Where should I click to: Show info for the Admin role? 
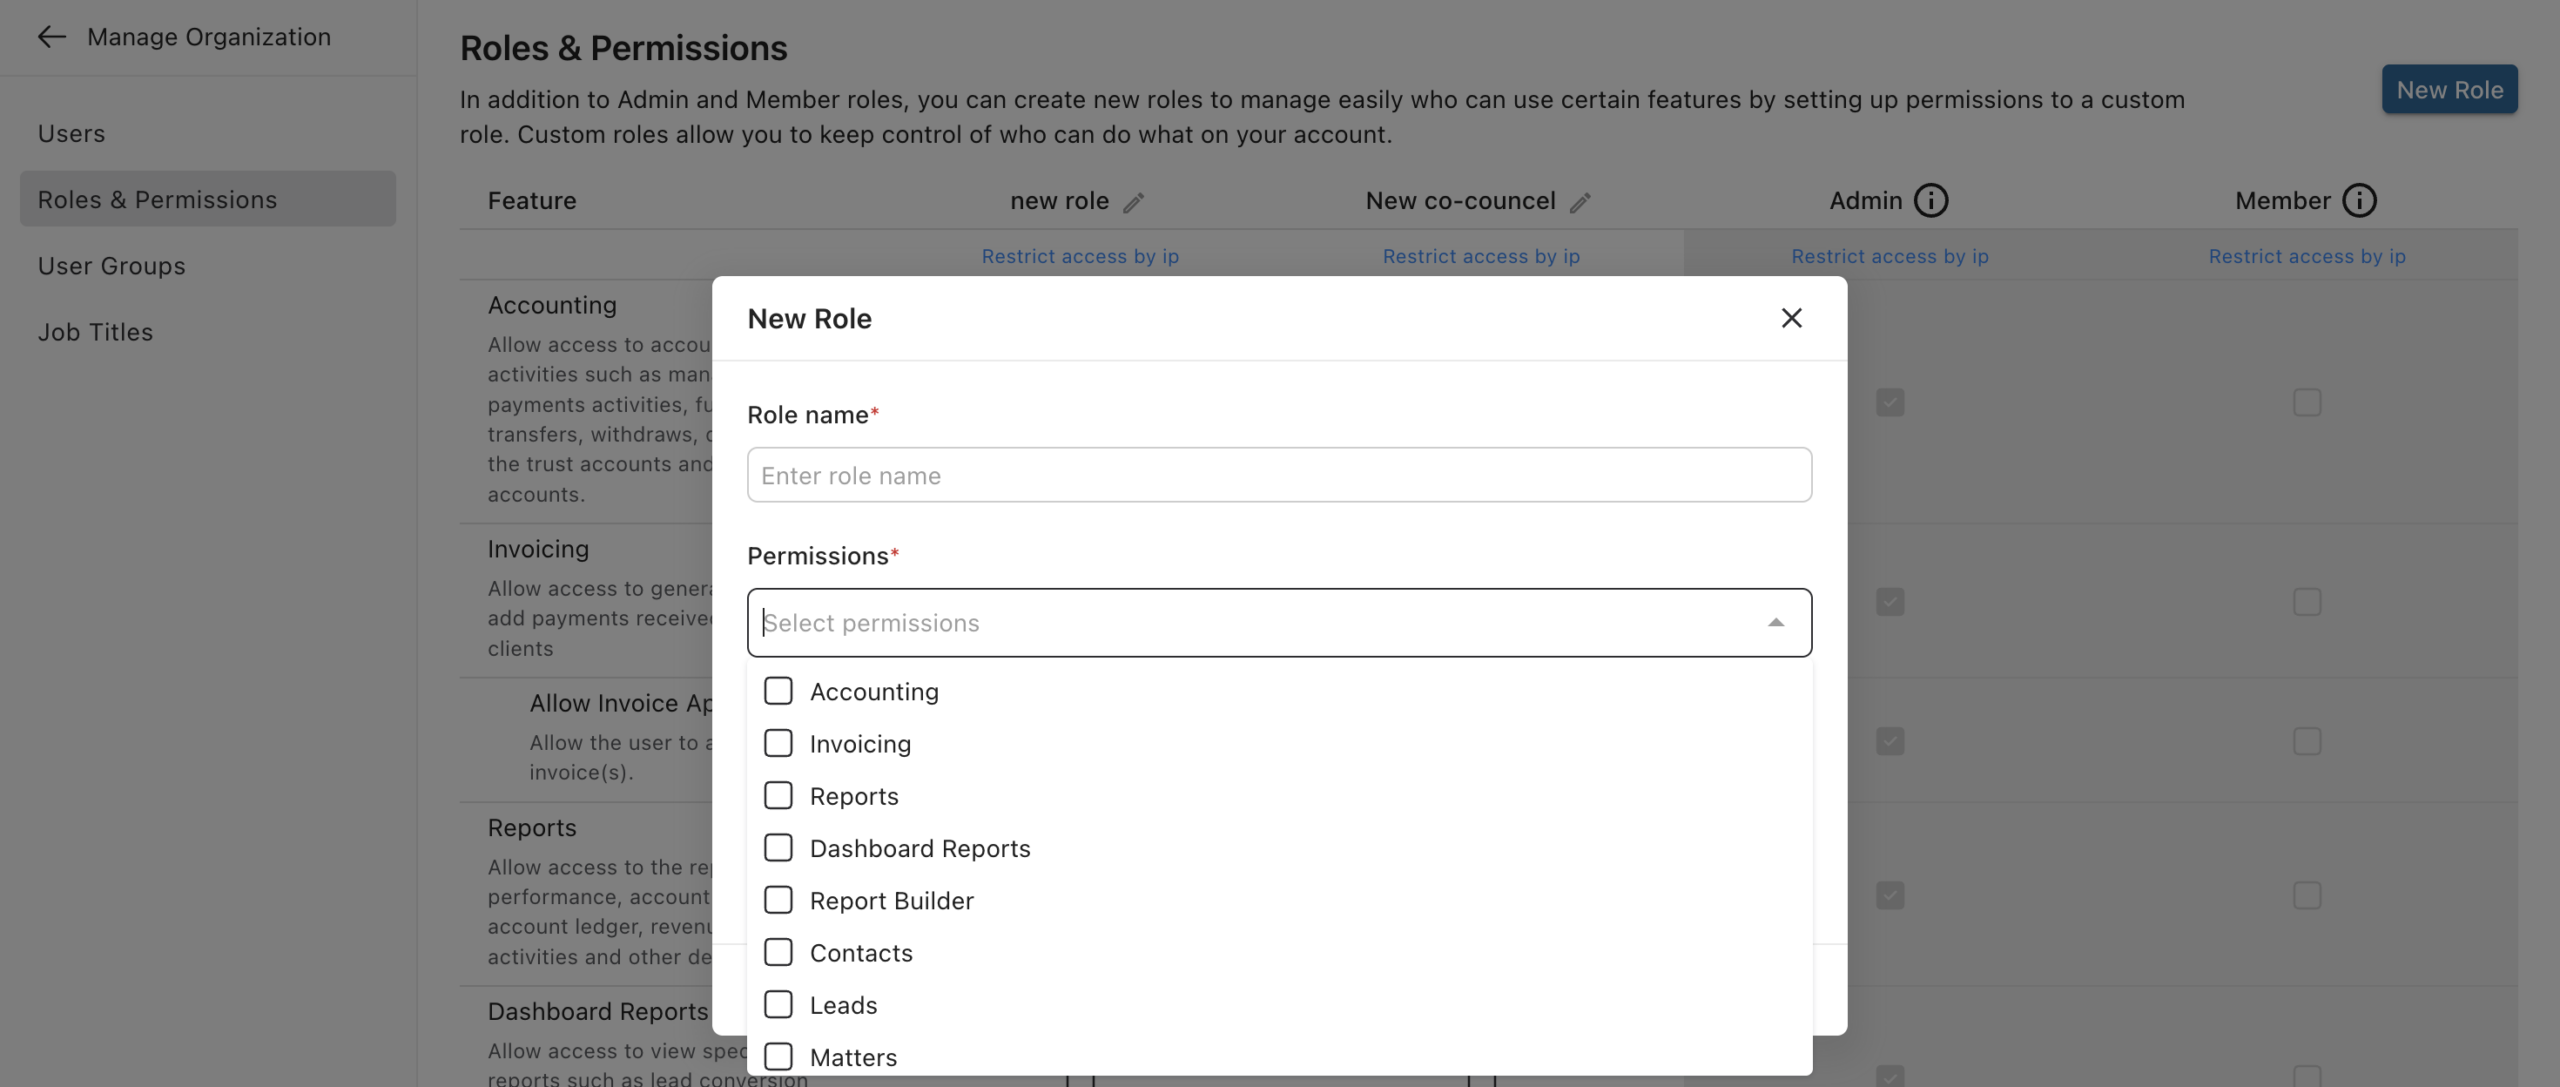1931,201
